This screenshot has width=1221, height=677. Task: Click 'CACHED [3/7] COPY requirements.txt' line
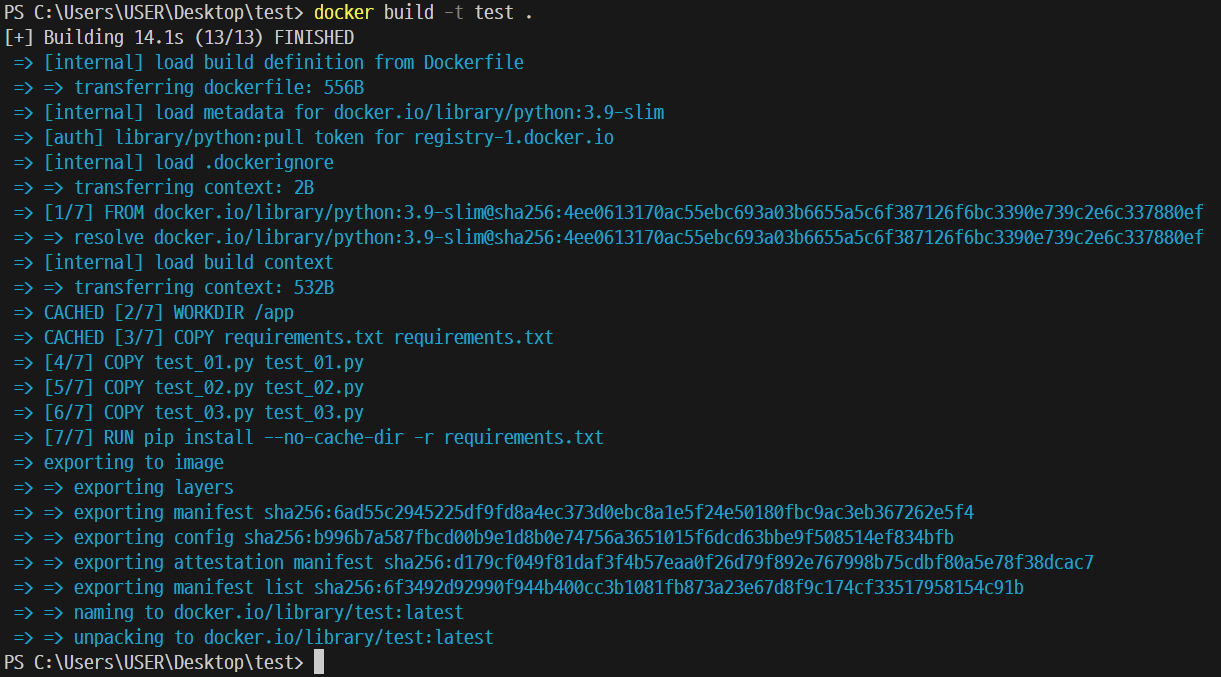pyautogui.click(x=284, y=338)
